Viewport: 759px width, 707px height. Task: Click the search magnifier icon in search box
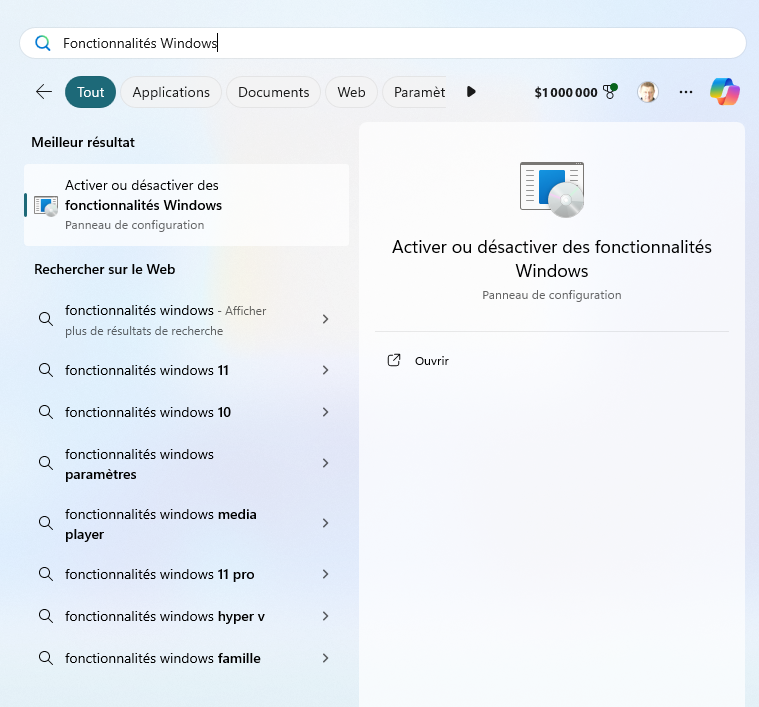(x=43, y=44)
